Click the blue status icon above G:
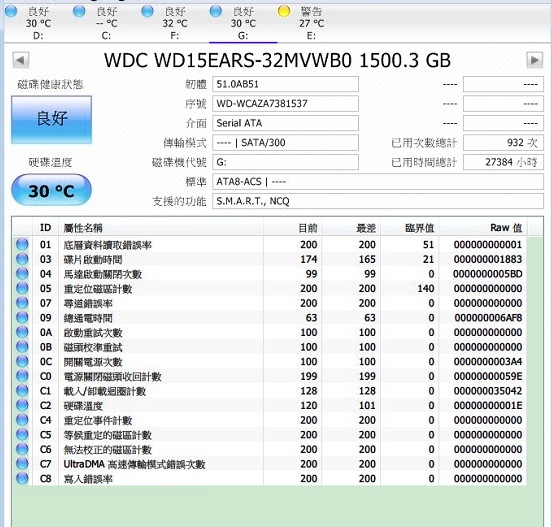This screenshot has height=527, width=552. [x=215, y=11]
